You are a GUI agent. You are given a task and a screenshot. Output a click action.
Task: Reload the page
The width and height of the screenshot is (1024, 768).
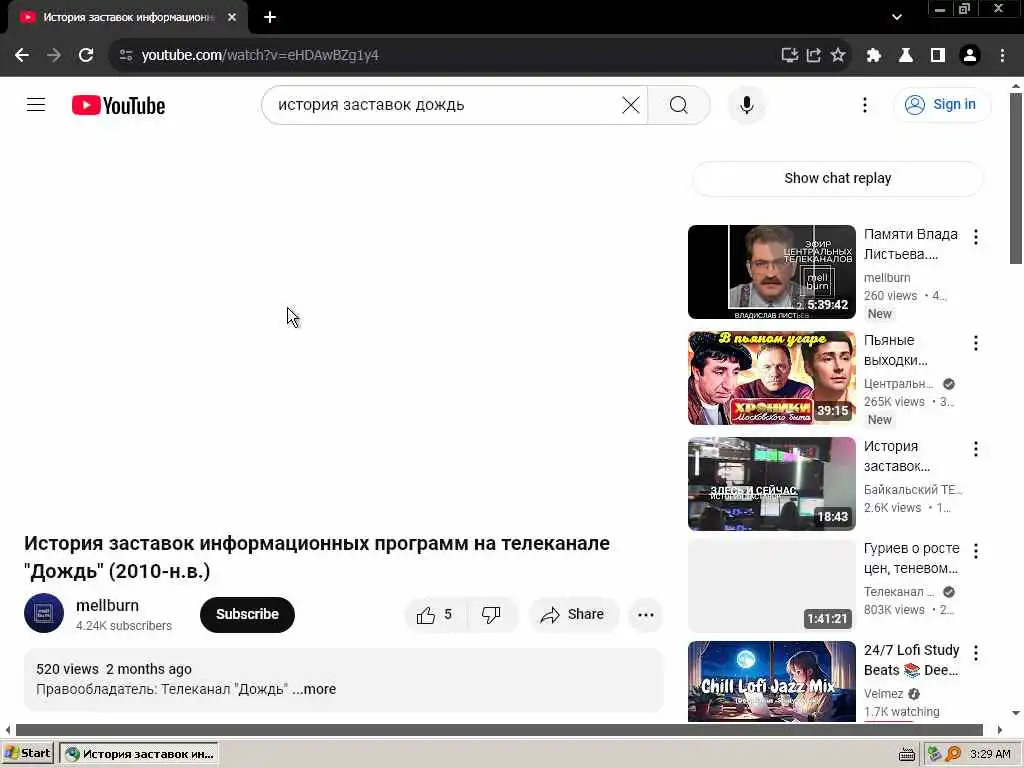coord(86,55)
